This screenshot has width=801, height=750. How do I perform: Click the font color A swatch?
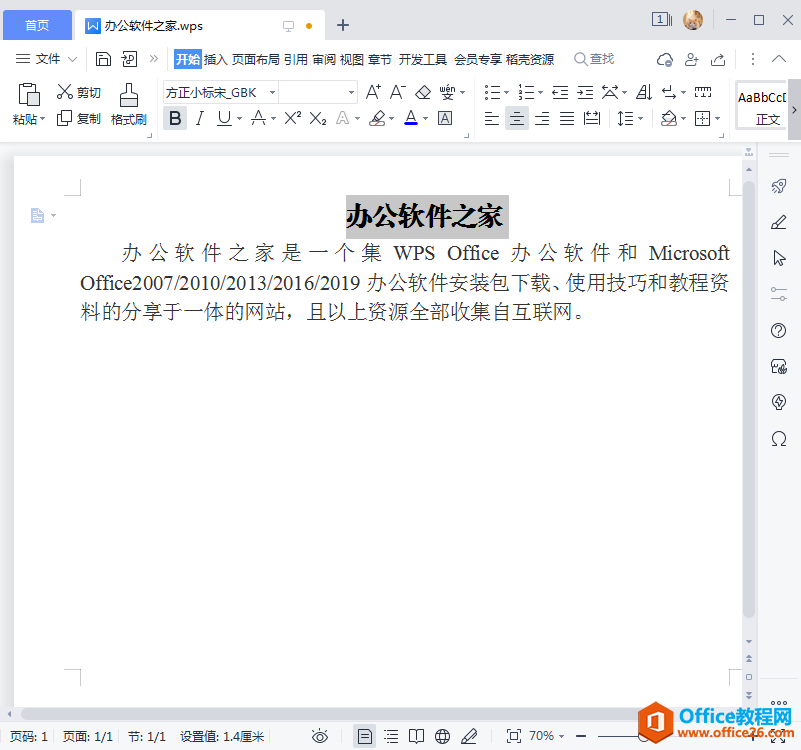(411, 119)
